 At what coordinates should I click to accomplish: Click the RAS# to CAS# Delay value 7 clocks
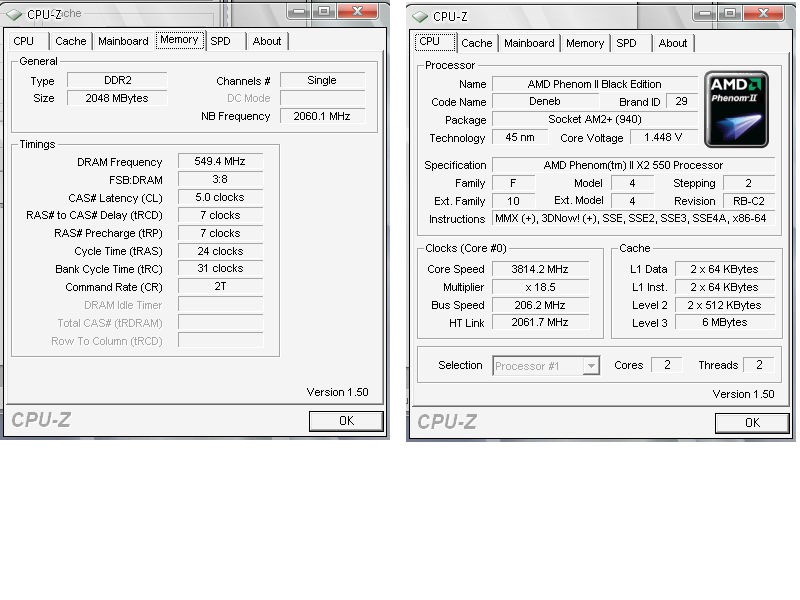pyautogui.click(x=220, y=215)
